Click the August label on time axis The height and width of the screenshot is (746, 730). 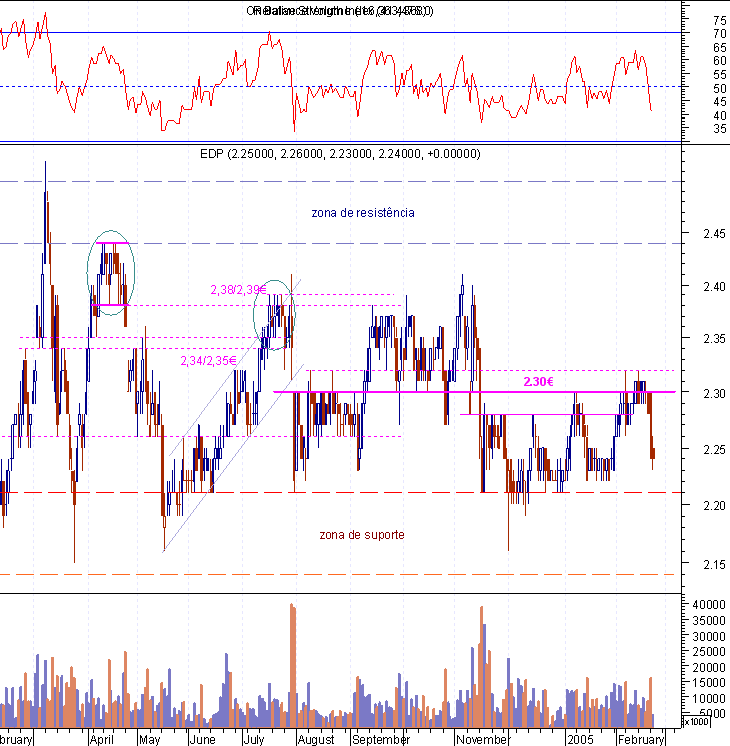point(316,739)
